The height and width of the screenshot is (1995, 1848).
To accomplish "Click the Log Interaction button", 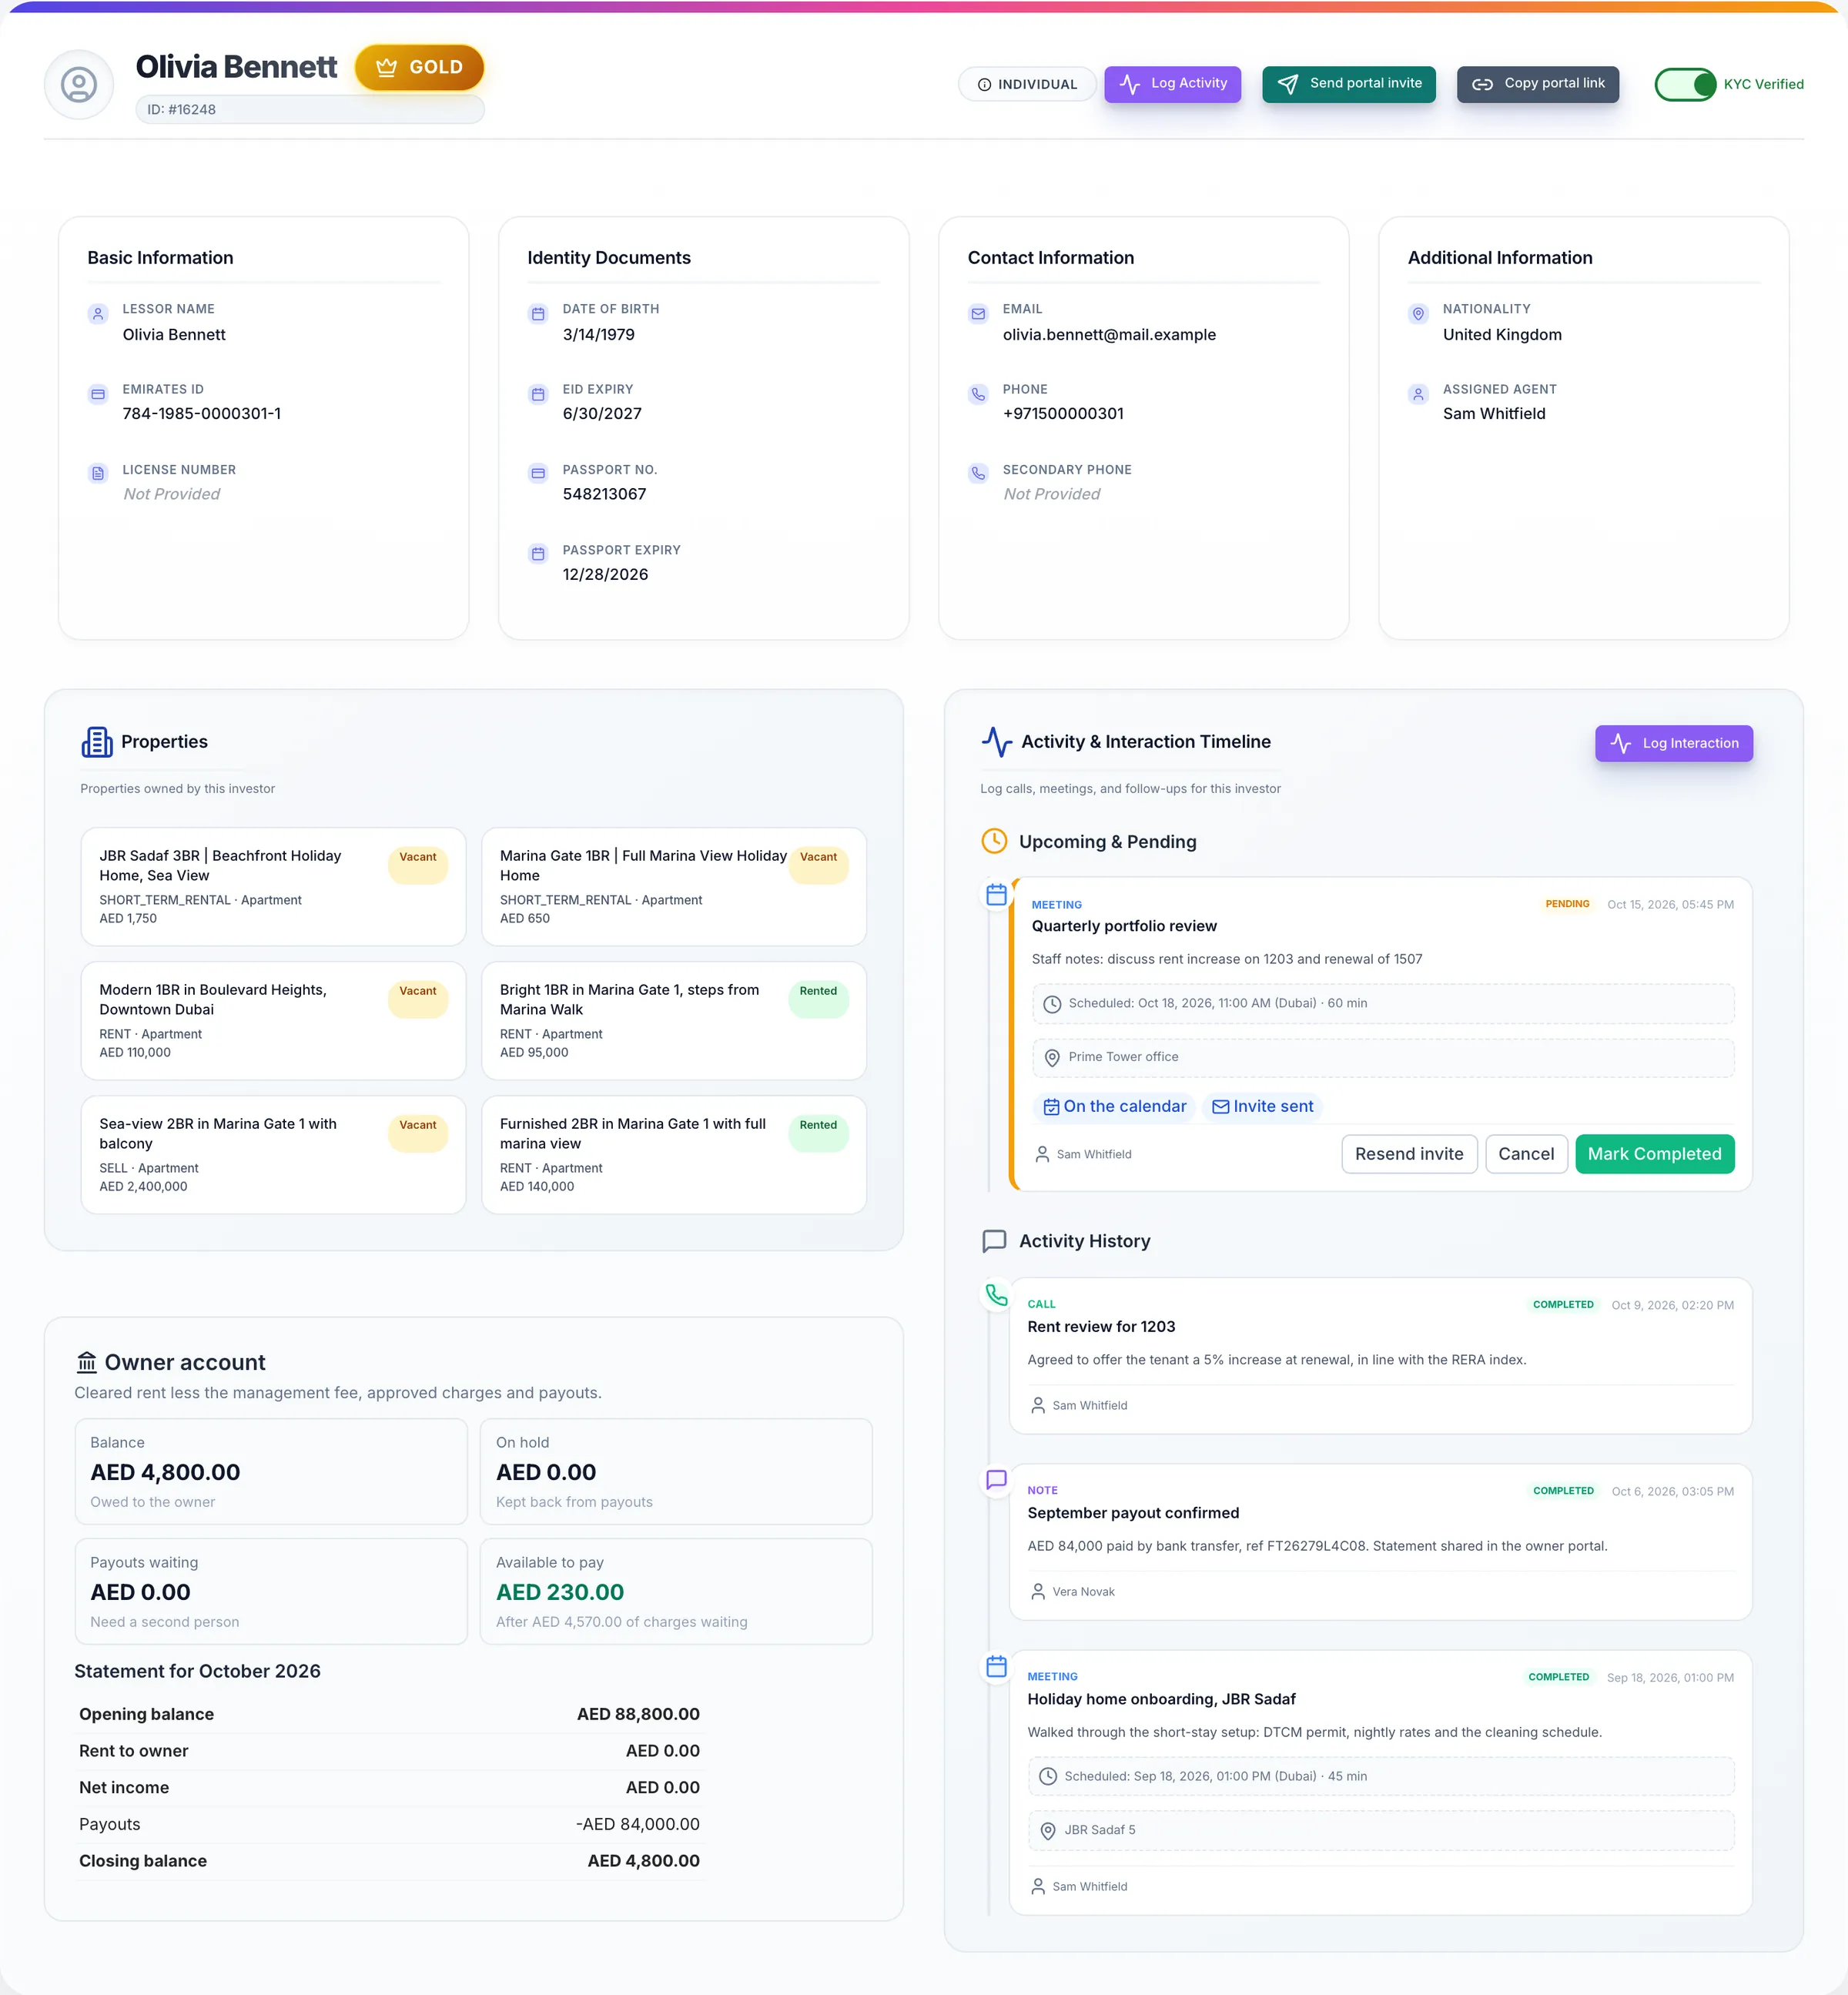I will (1673, 743).
